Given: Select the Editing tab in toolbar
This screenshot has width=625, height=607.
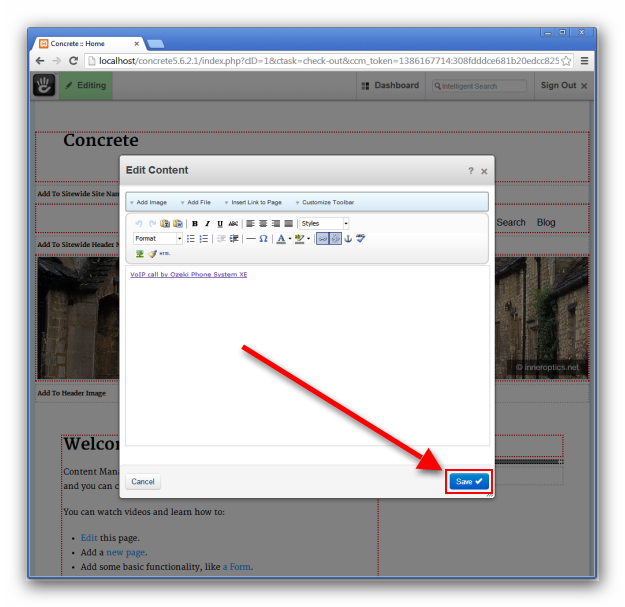Looking at the screenshot, I should 86,86.
